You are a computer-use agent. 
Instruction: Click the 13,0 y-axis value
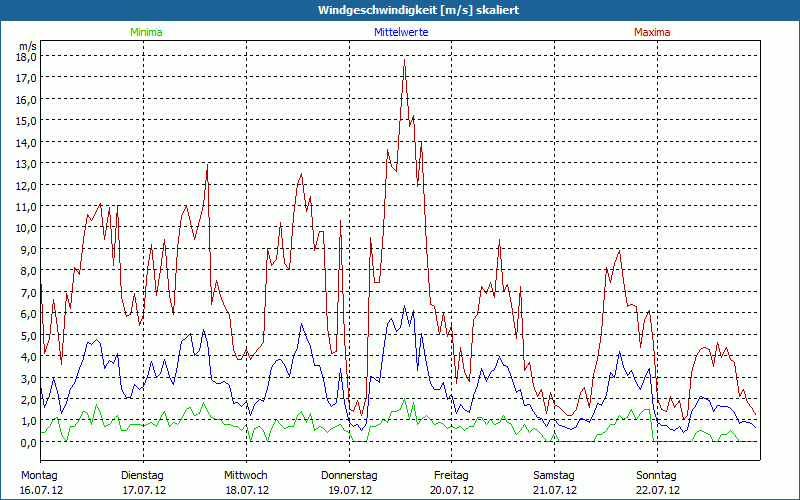(28, 164)
